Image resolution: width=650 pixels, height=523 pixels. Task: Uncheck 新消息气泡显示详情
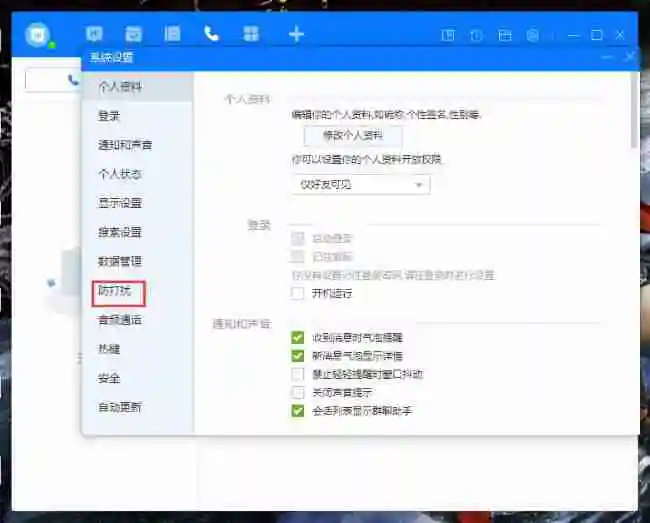click(298, 356)
